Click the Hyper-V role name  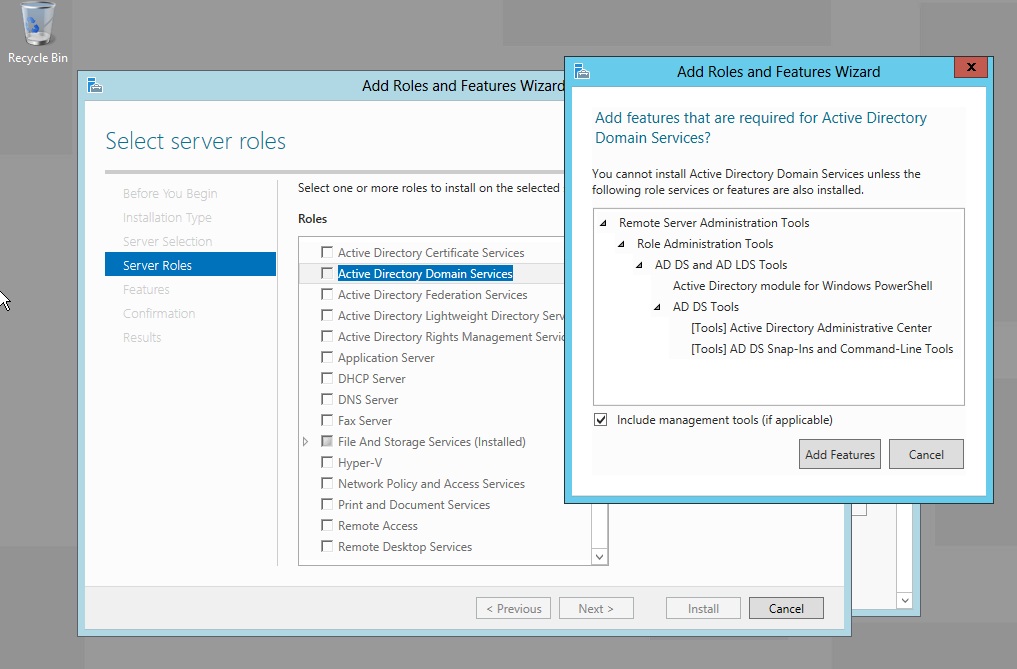tap(360, 463)
